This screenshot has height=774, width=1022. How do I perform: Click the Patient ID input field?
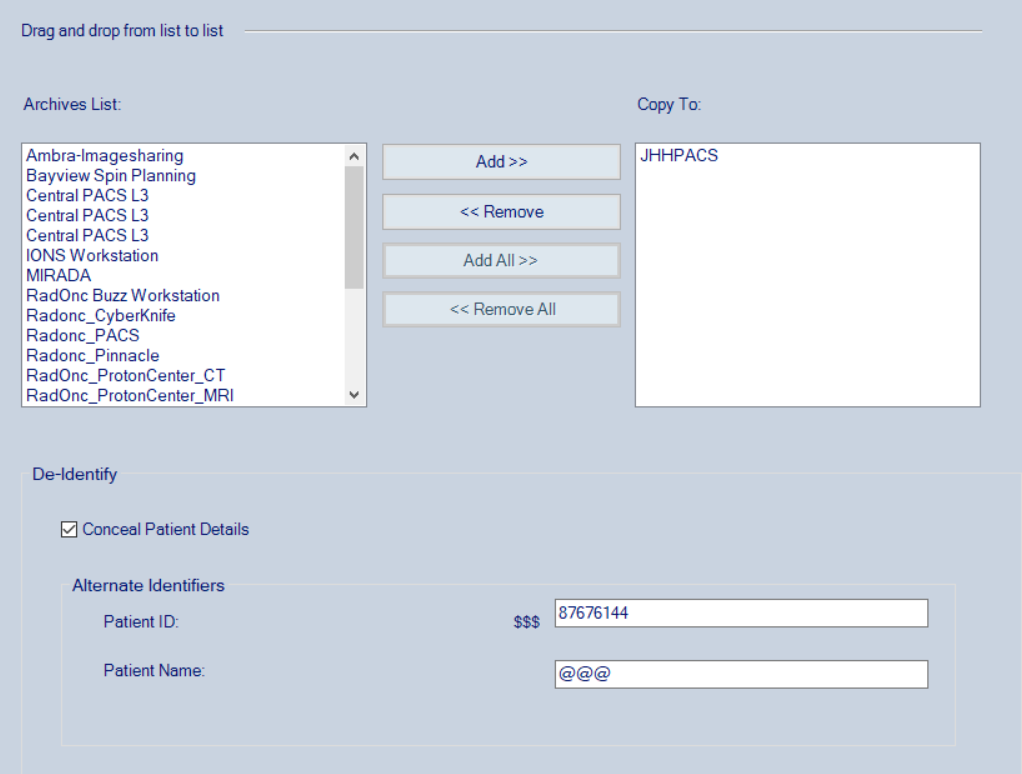tap(740, 613)
